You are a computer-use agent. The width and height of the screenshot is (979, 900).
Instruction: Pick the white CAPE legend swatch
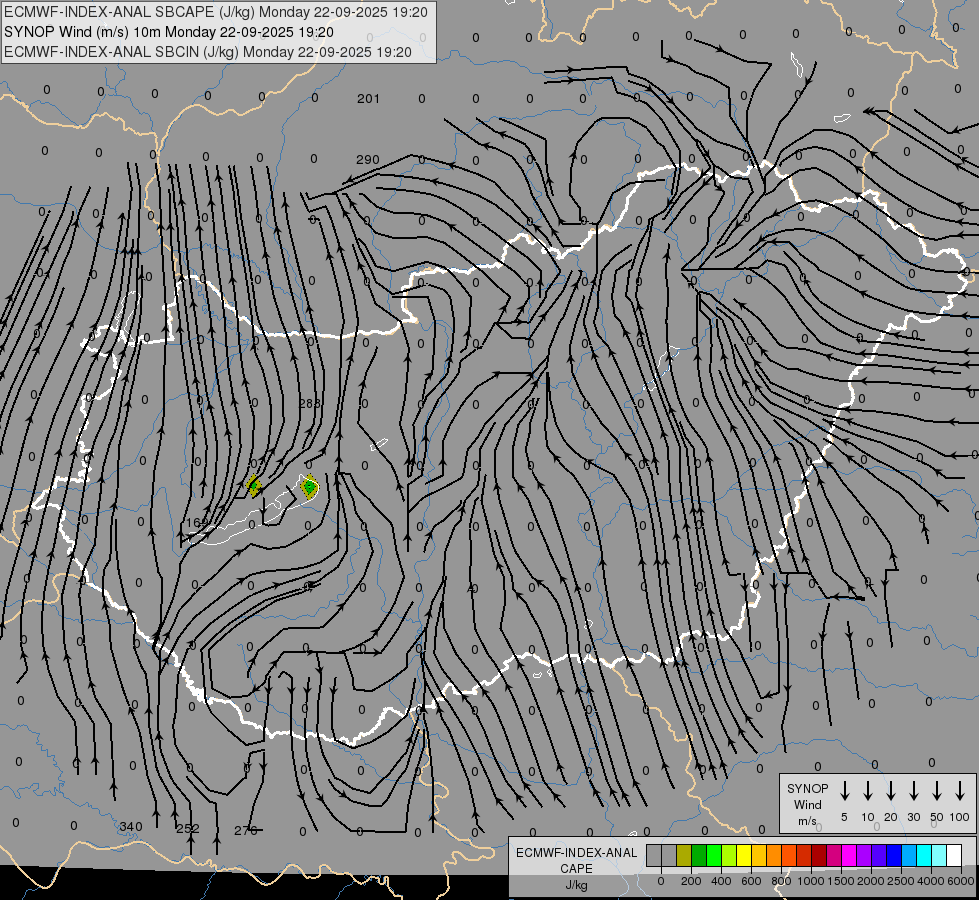click(955, 855)
